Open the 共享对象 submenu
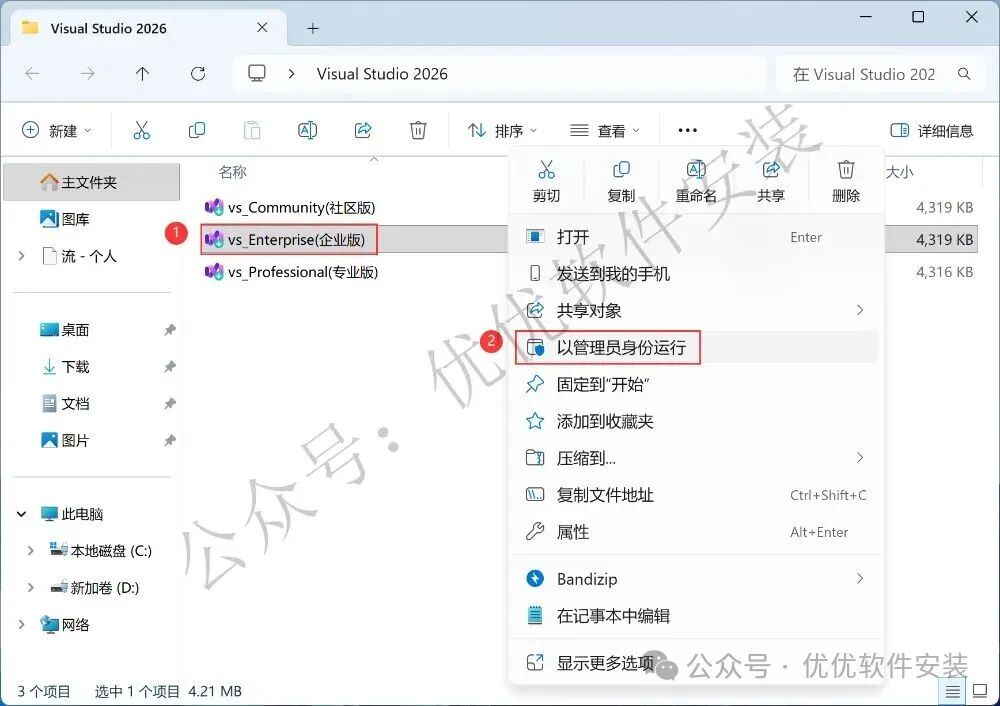This screenshot has width=1000, height=706. click(696, 311)
